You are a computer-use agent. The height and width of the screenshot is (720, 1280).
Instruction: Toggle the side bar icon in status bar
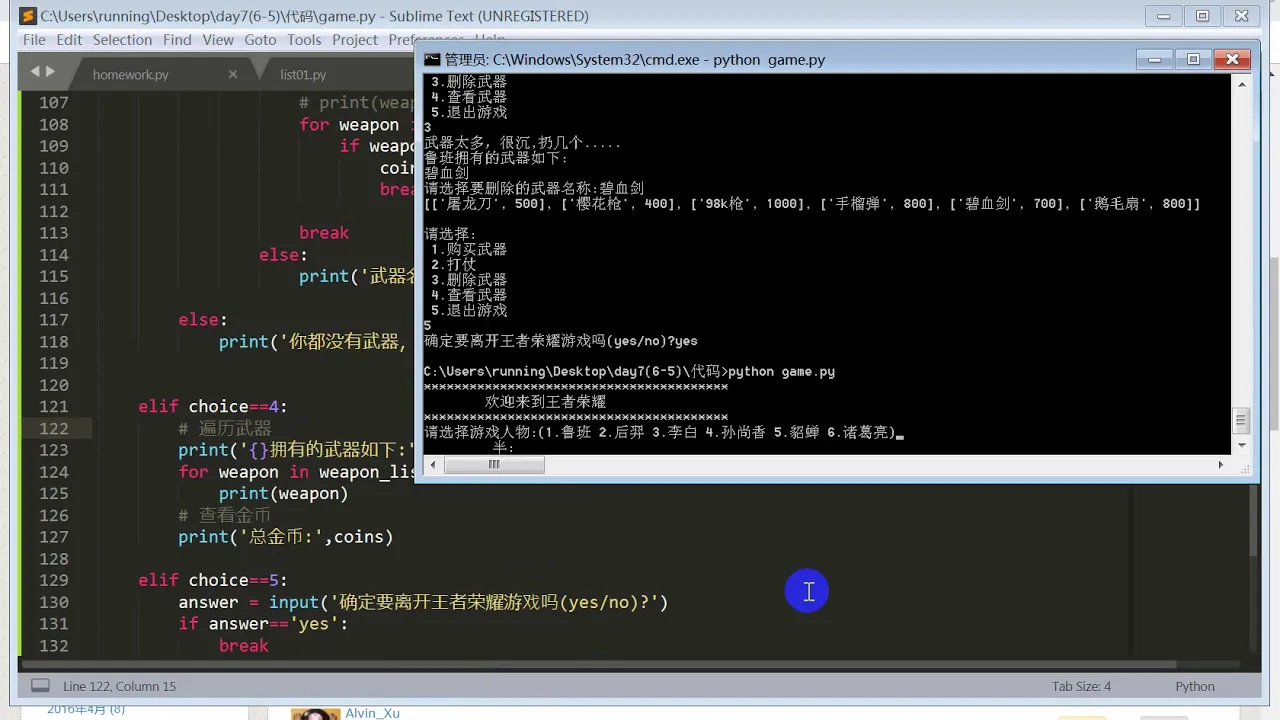click(x=40, y=686)
